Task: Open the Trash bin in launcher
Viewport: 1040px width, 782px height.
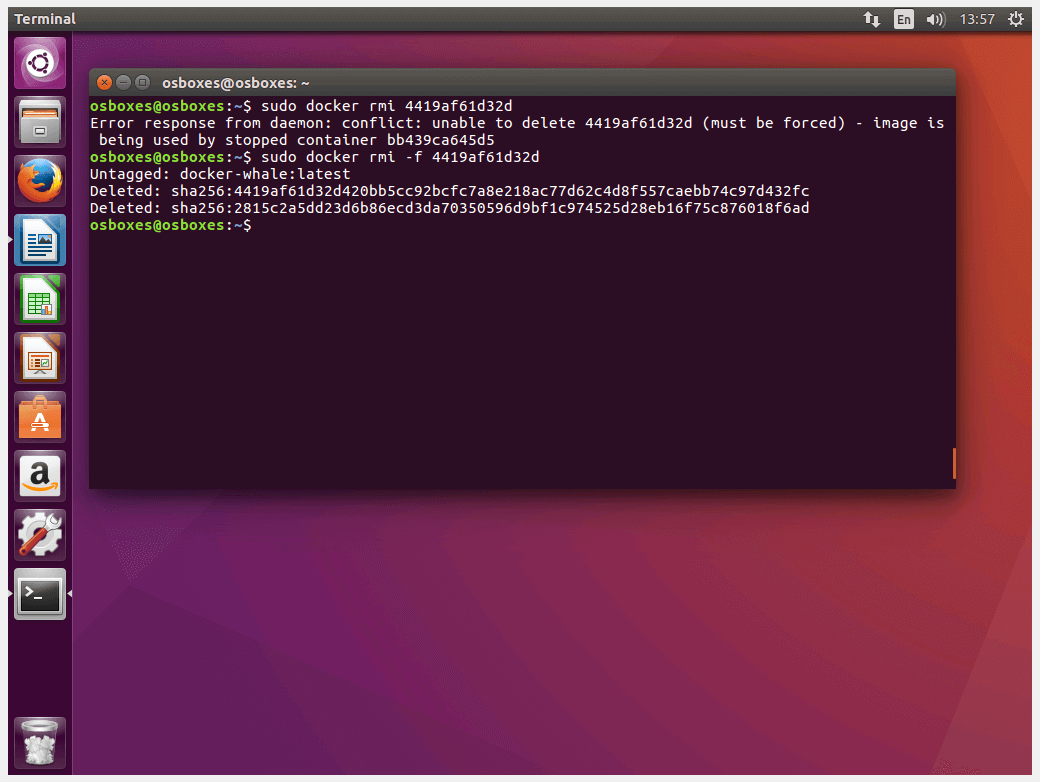Action: pyautogui.click(x=40, y=743)
